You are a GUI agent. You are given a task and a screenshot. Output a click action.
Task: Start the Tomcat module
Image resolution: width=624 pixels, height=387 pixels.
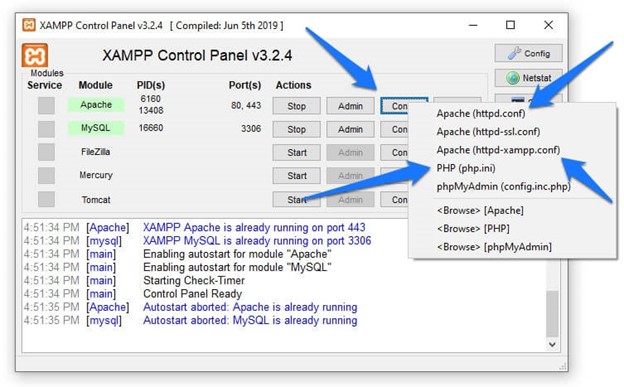tap(296, 199)
